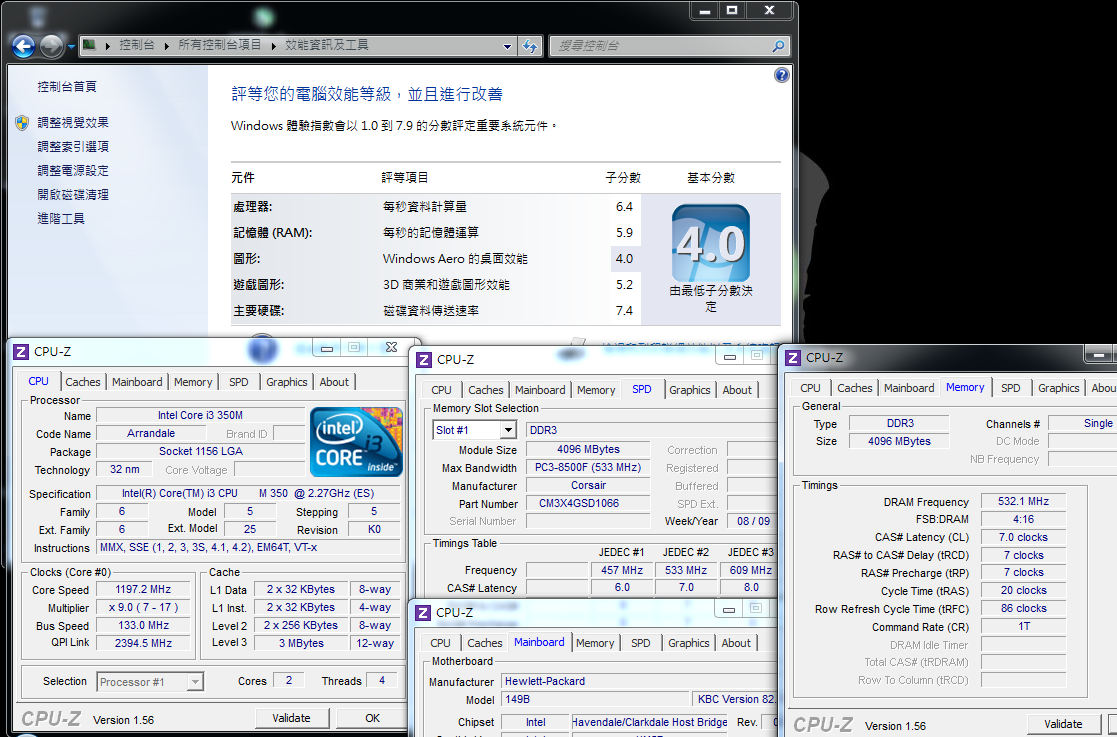The image size is (1117, 737).
Task: Click the computer icon at address bar start
Action: pos(89,45)
